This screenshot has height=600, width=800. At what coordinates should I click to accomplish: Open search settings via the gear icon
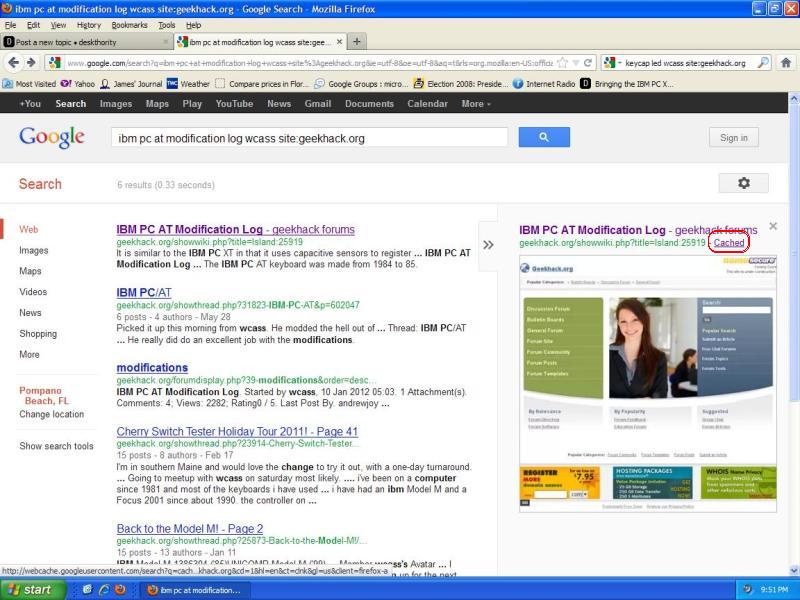tap(744, 183)
